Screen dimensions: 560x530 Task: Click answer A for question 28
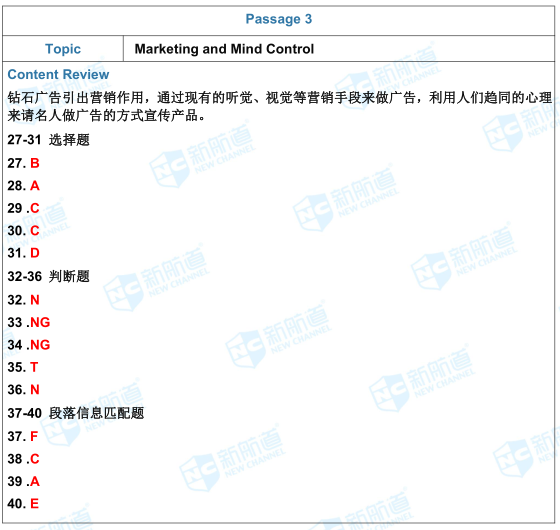35,186
